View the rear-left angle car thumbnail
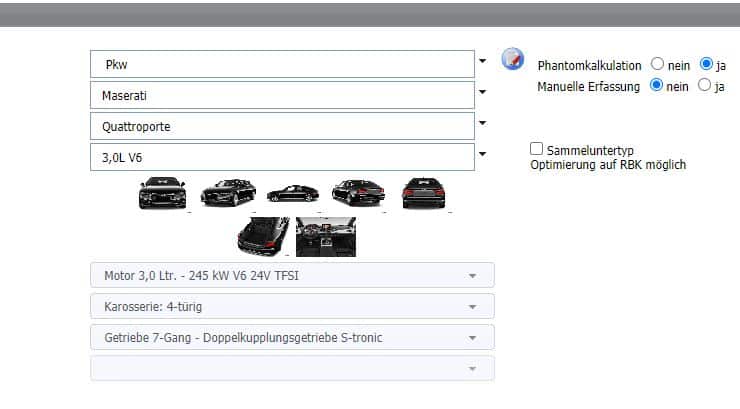The width and height of the screenshot is (740, 409). pyautogui.click(x=358, y=192)
